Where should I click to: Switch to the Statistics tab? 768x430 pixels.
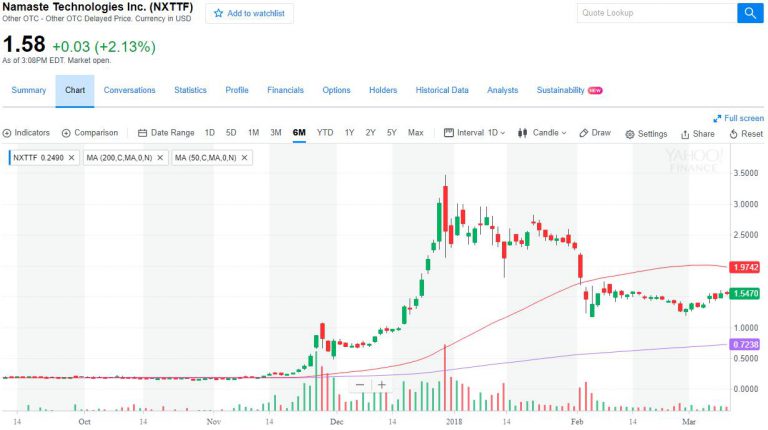(190, 90)
